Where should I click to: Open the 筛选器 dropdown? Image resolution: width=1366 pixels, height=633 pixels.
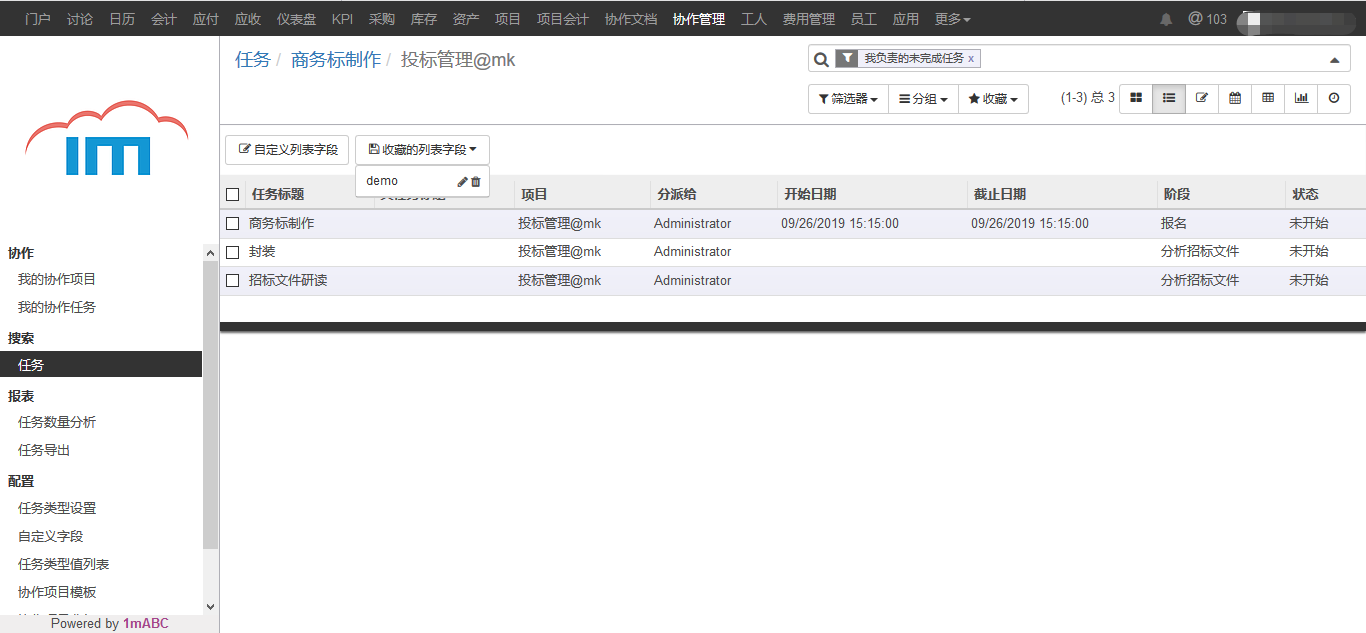point(848,99)
